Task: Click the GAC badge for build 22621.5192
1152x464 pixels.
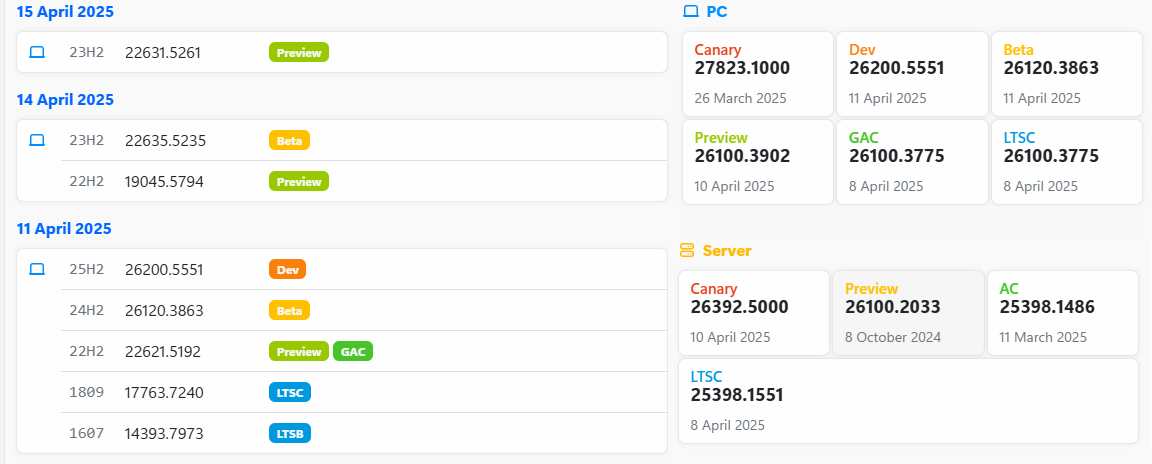Action: (353, 352)
